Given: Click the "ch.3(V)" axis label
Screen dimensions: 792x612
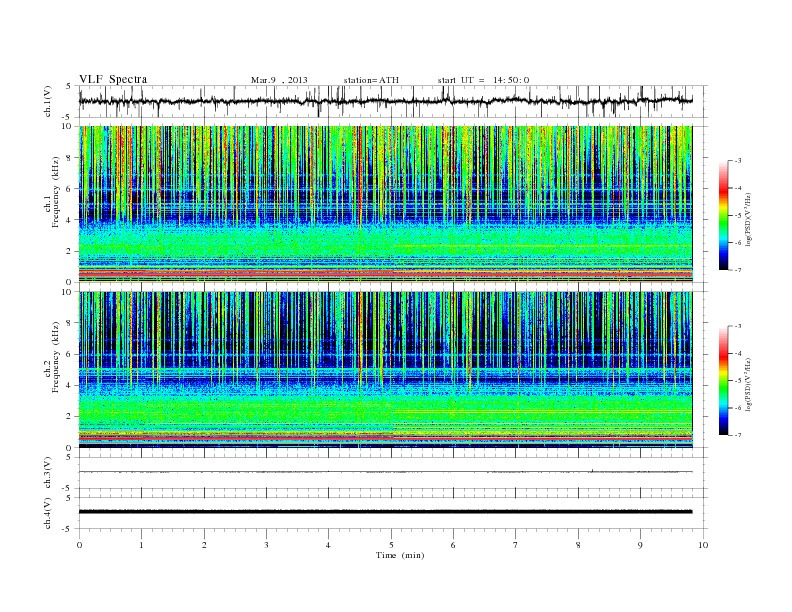Looking at the screenshot, I should pos(48,473).
